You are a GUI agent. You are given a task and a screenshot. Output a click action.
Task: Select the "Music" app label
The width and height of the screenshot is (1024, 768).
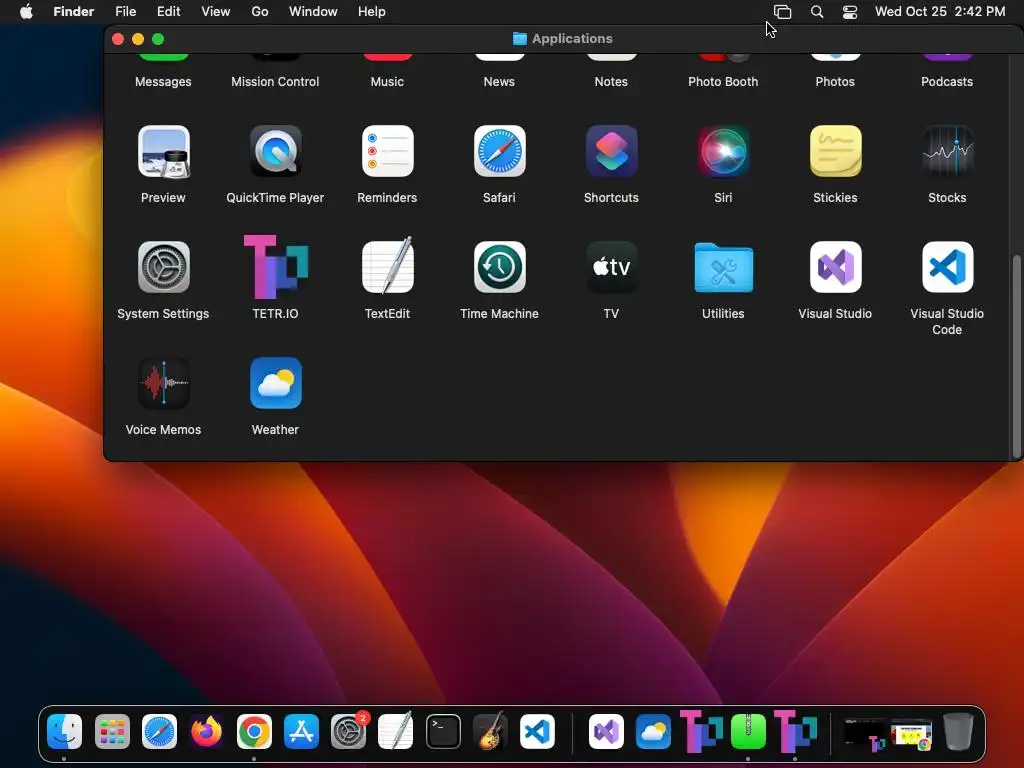tap(387, 82)
